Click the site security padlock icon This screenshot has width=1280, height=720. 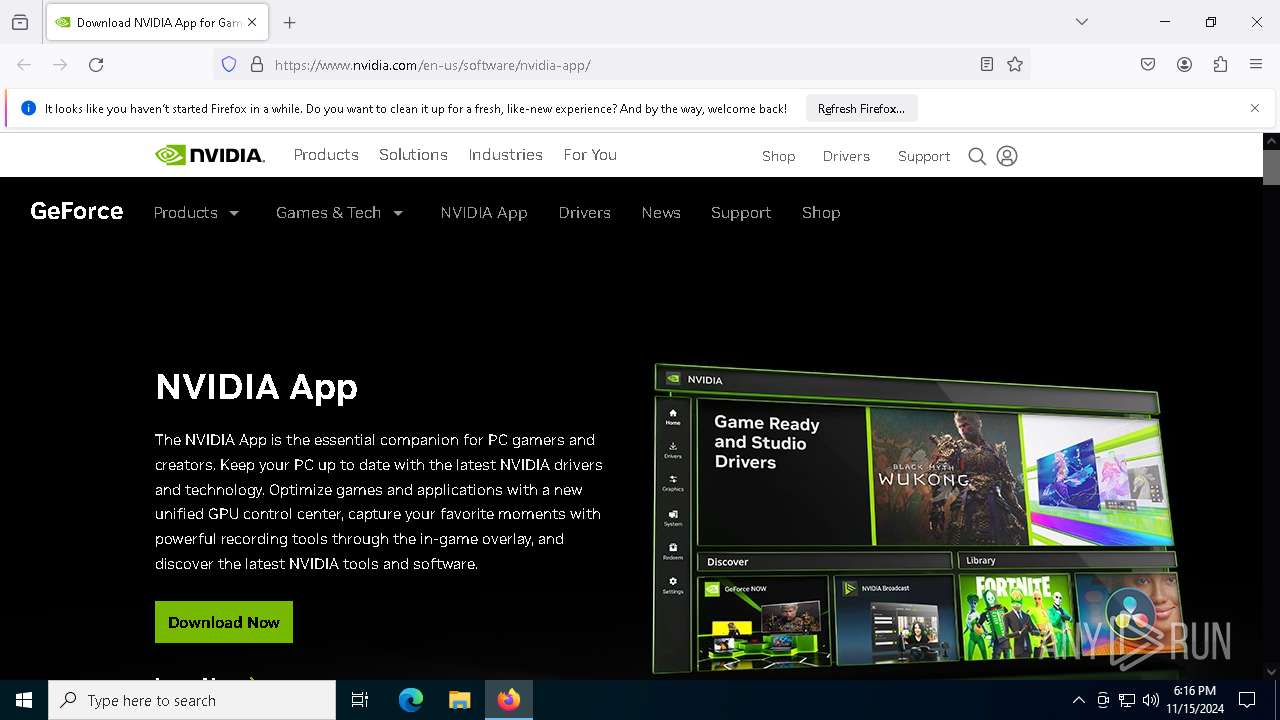point(257,65)
